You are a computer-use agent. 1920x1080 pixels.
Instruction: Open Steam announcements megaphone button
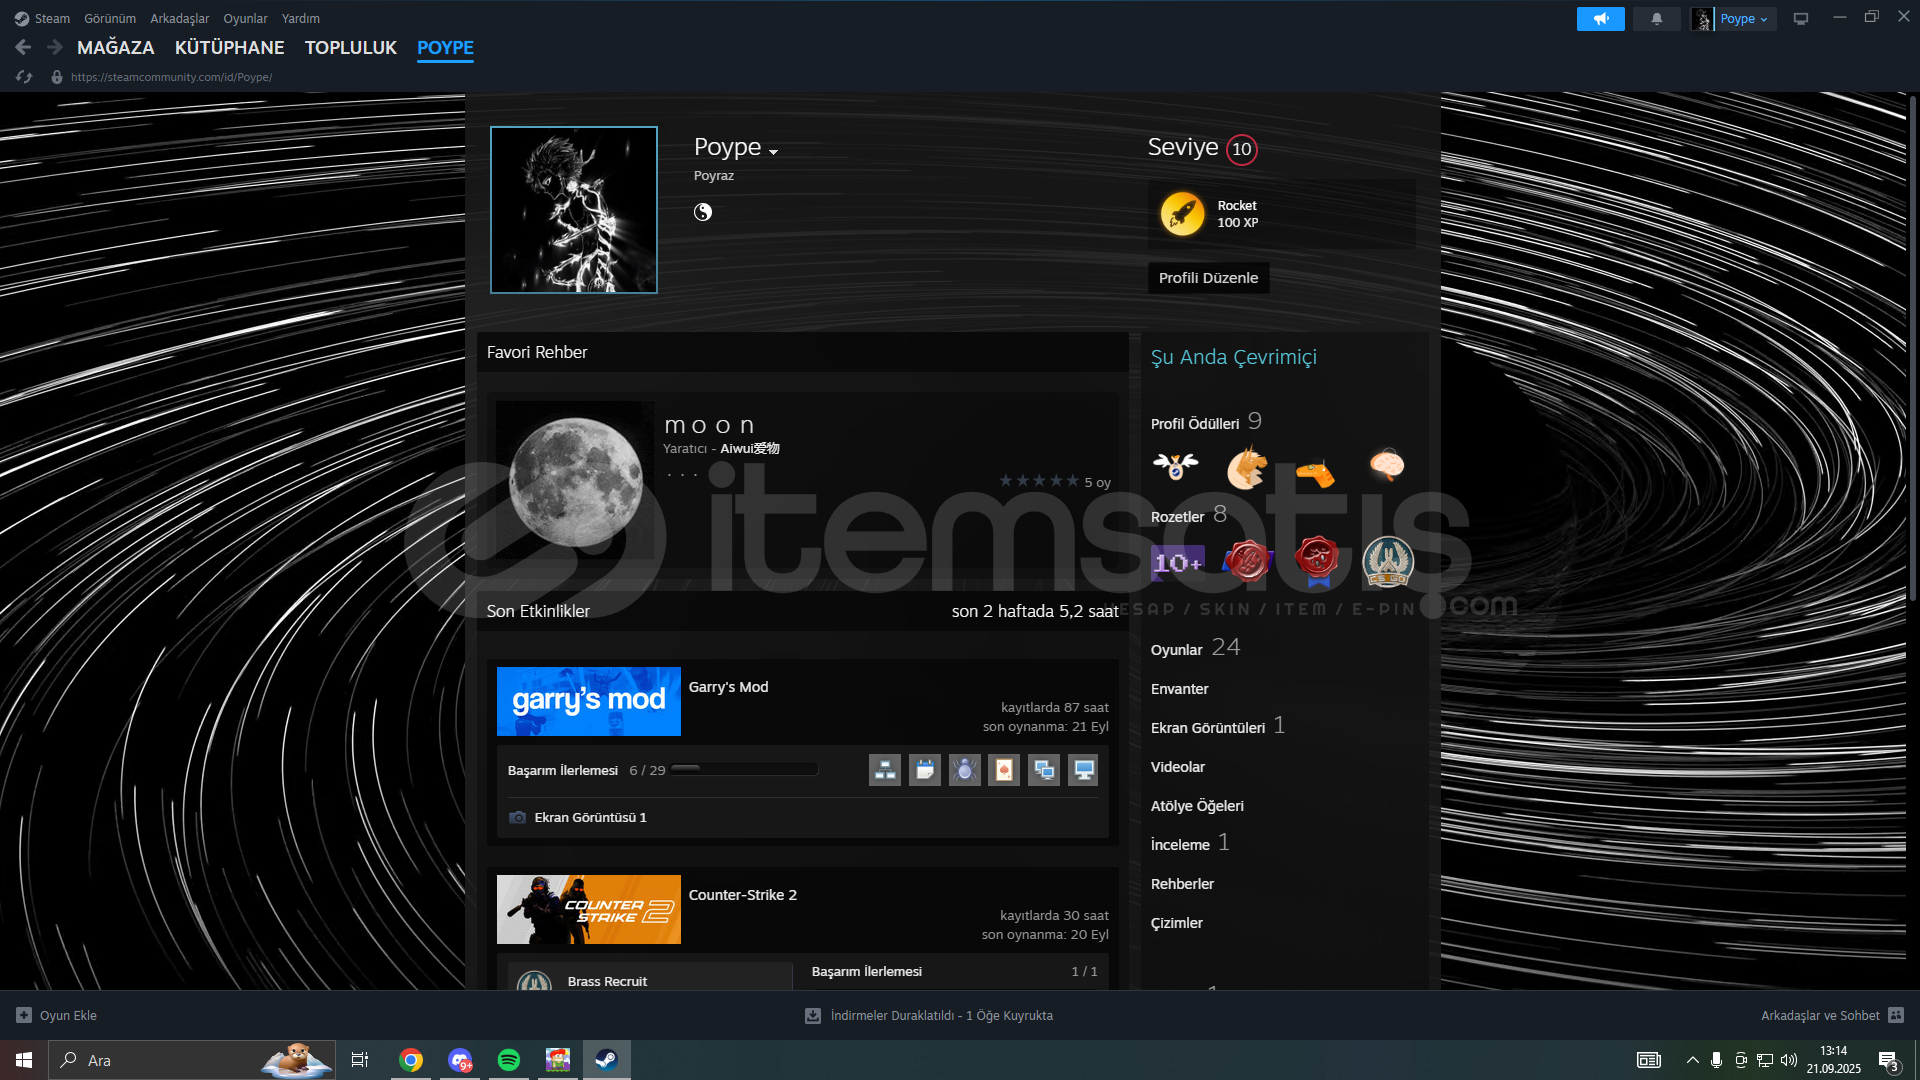[x=1600, y=19]
